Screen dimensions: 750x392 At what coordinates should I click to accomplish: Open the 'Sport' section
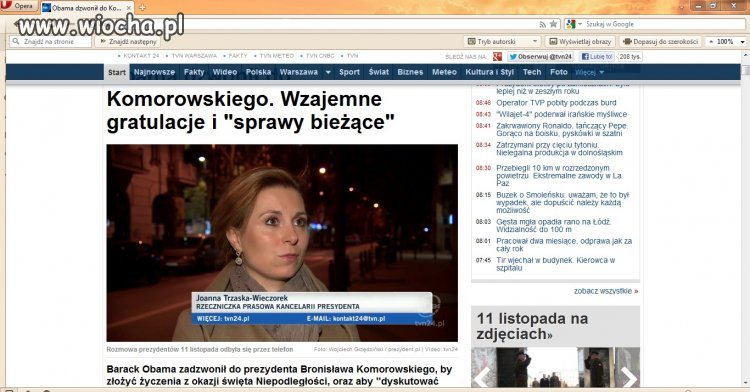coord(349,72)
